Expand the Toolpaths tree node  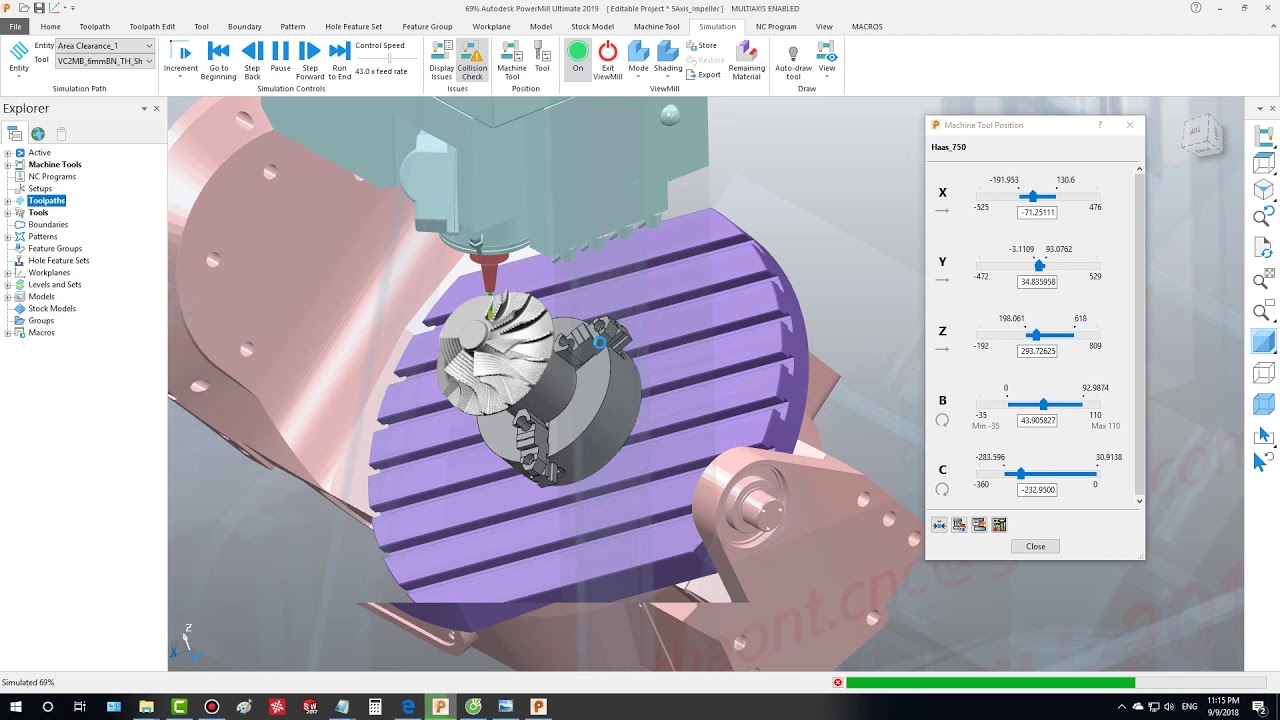point(8,201)
